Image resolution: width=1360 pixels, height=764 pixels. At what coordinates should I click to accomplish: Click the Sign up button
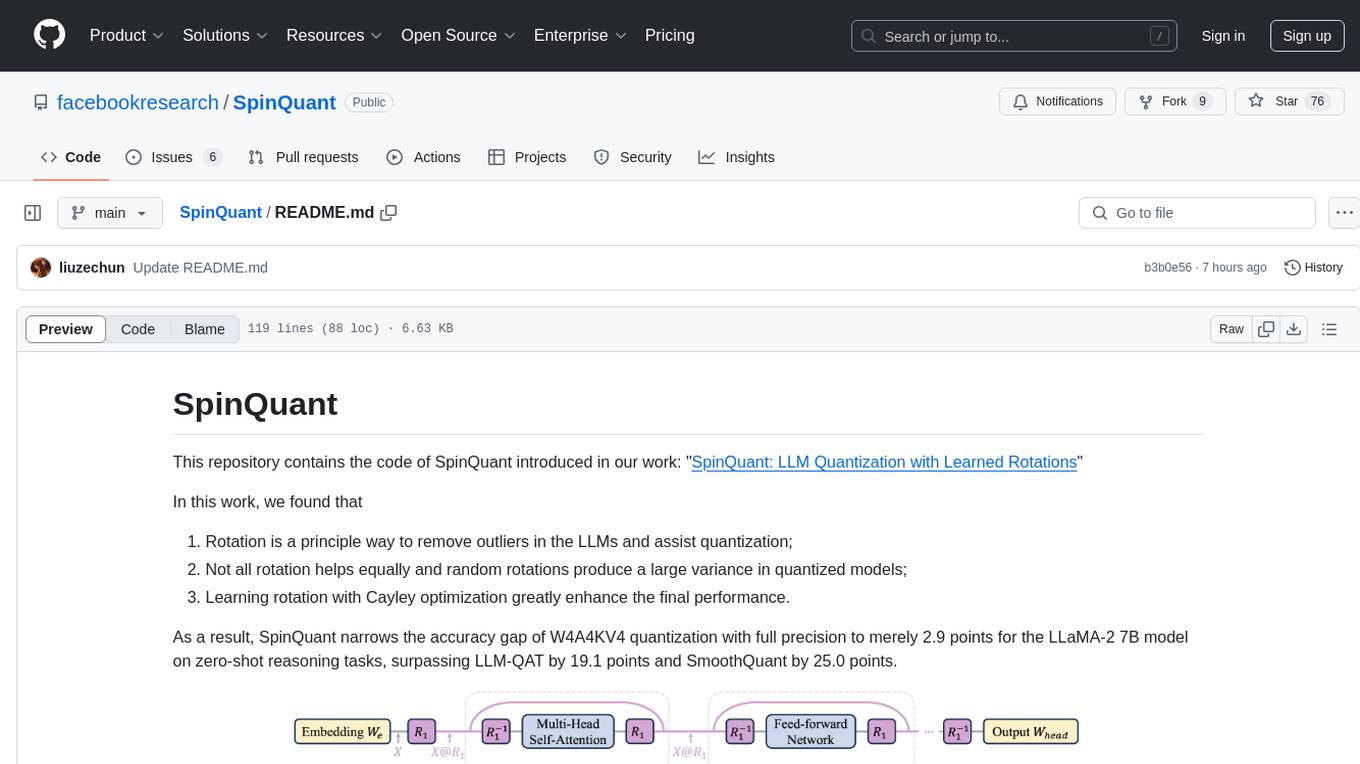[1307, 36]
